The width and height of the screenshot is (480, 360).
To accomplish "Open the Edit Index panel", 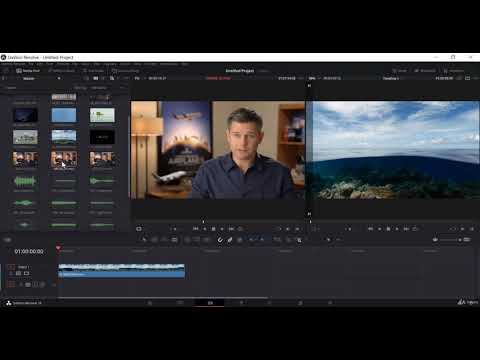I will pos(93,71).
